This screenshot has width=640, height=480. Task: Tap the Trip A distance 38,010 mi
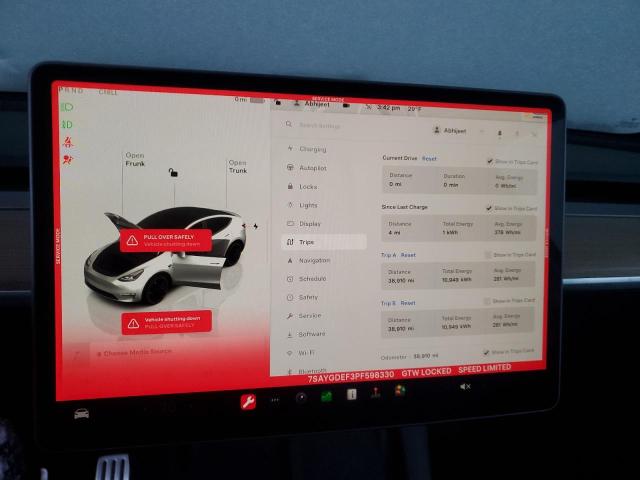coord(401,281)
